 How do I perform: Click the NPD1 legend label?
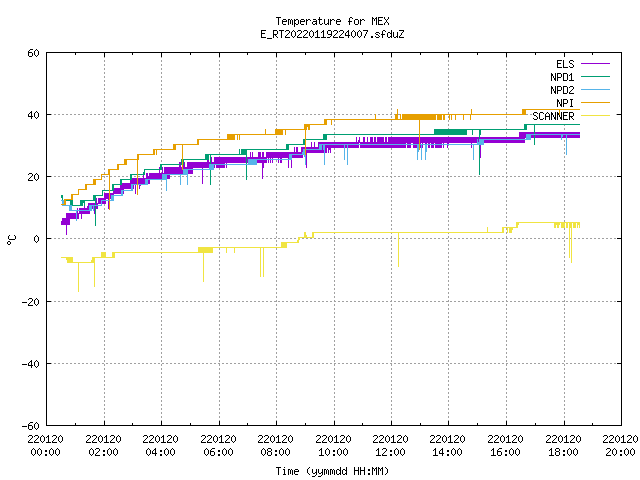(x=562, y=77)
